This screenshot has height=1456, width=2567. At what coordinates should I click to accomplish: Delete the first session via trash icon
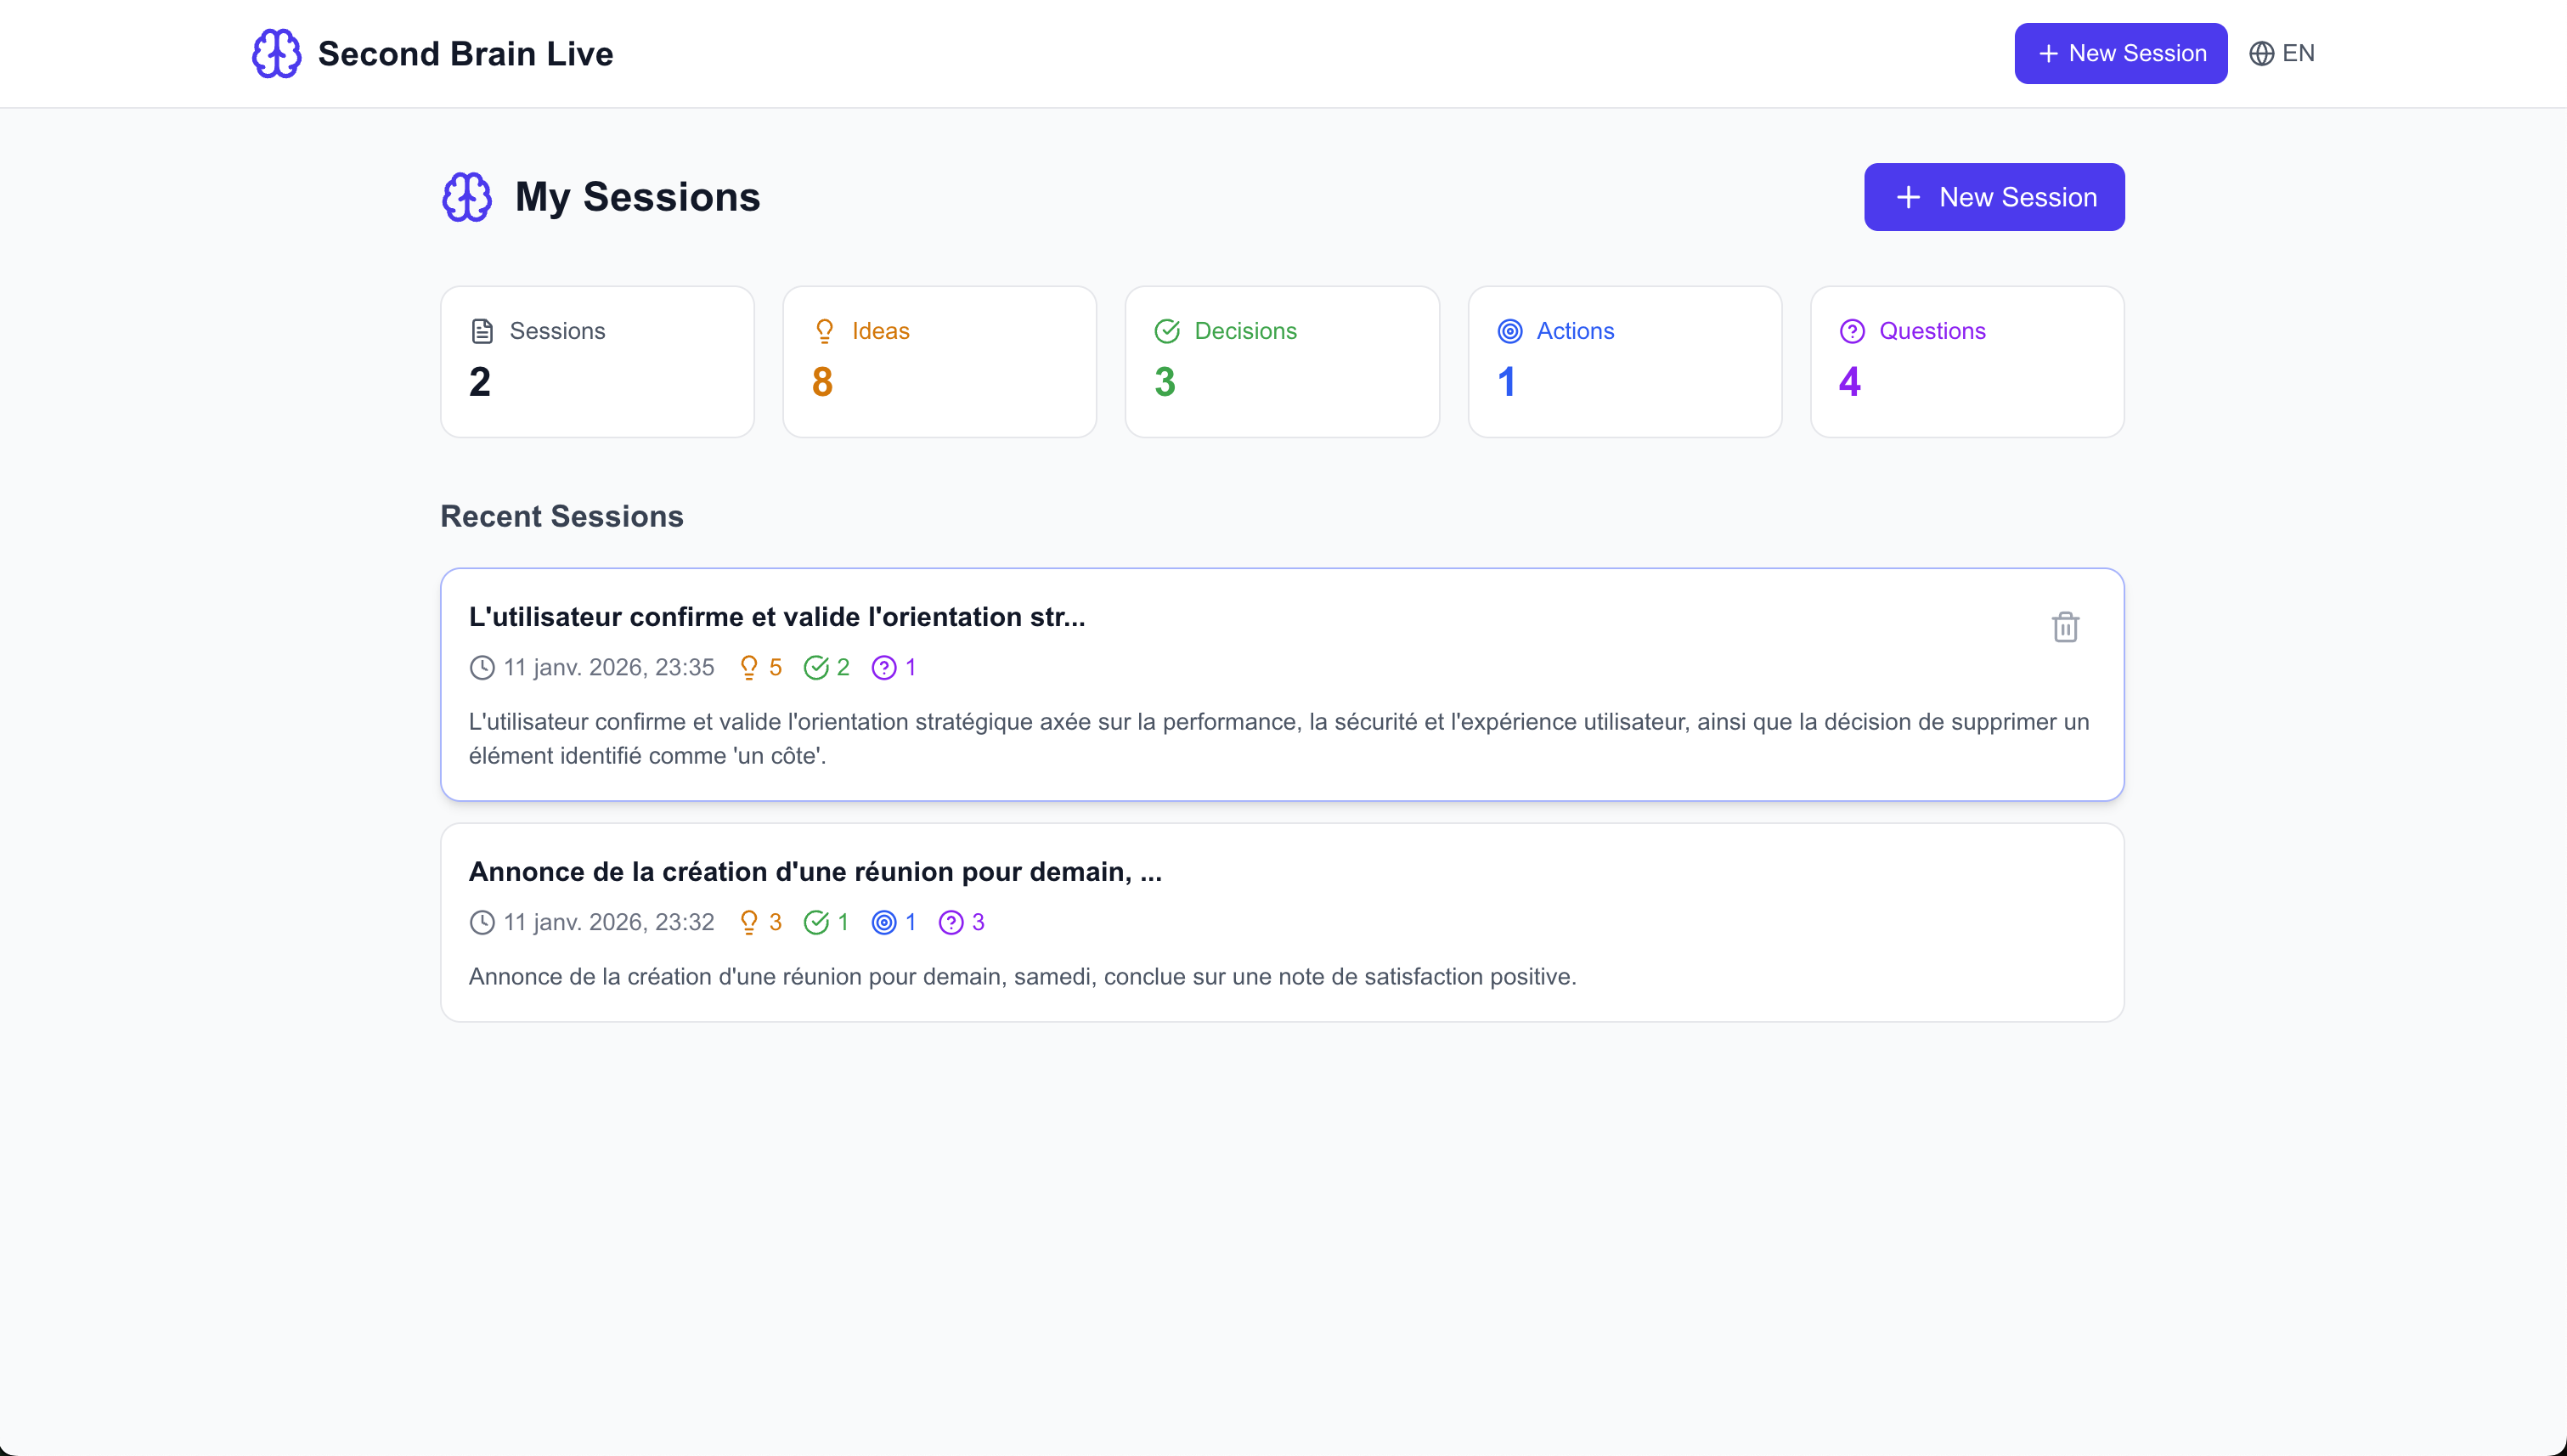click(2065, 627)
